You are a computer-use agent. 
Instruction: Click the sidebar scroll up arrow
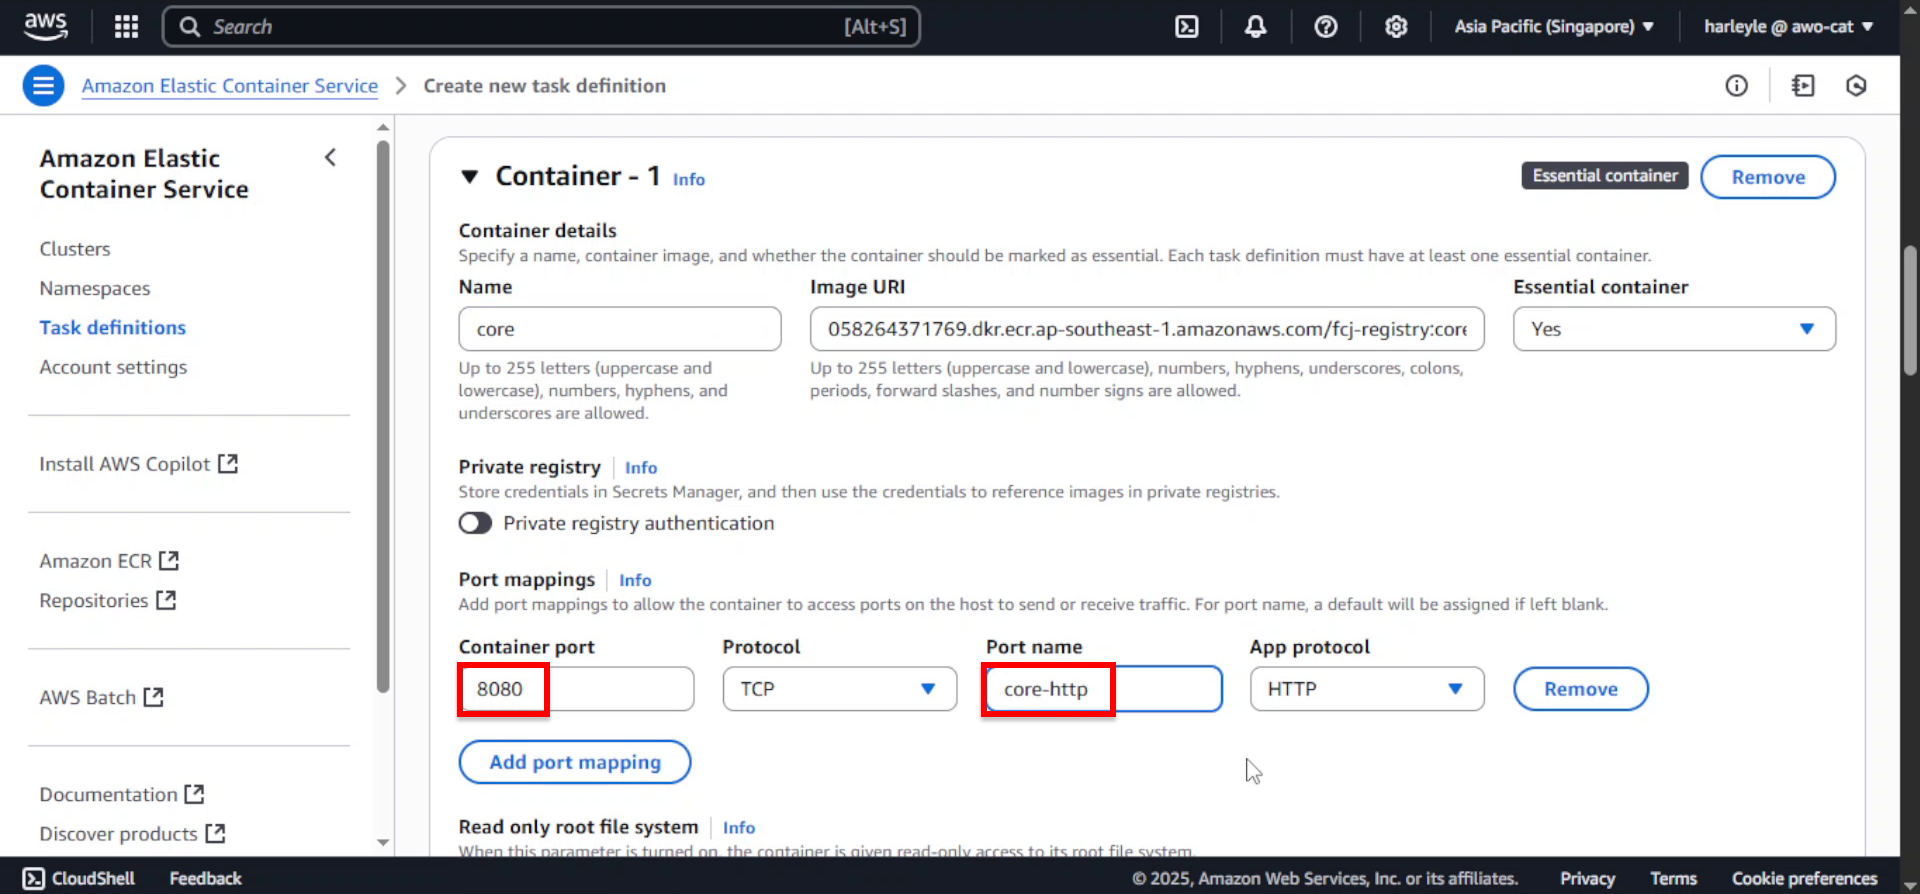pyautogui.click(x=383, y=127)
